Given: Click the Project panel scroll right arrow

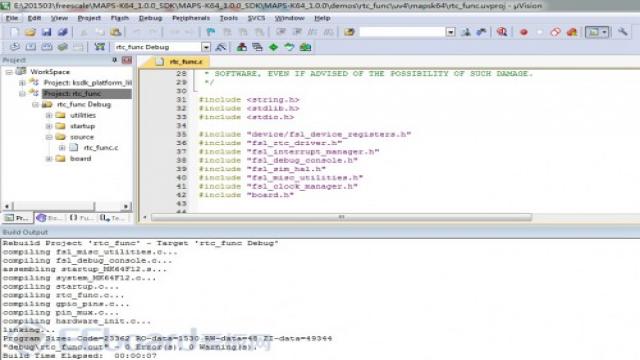Looking at the screenshot, I should (x=126, y=206).
